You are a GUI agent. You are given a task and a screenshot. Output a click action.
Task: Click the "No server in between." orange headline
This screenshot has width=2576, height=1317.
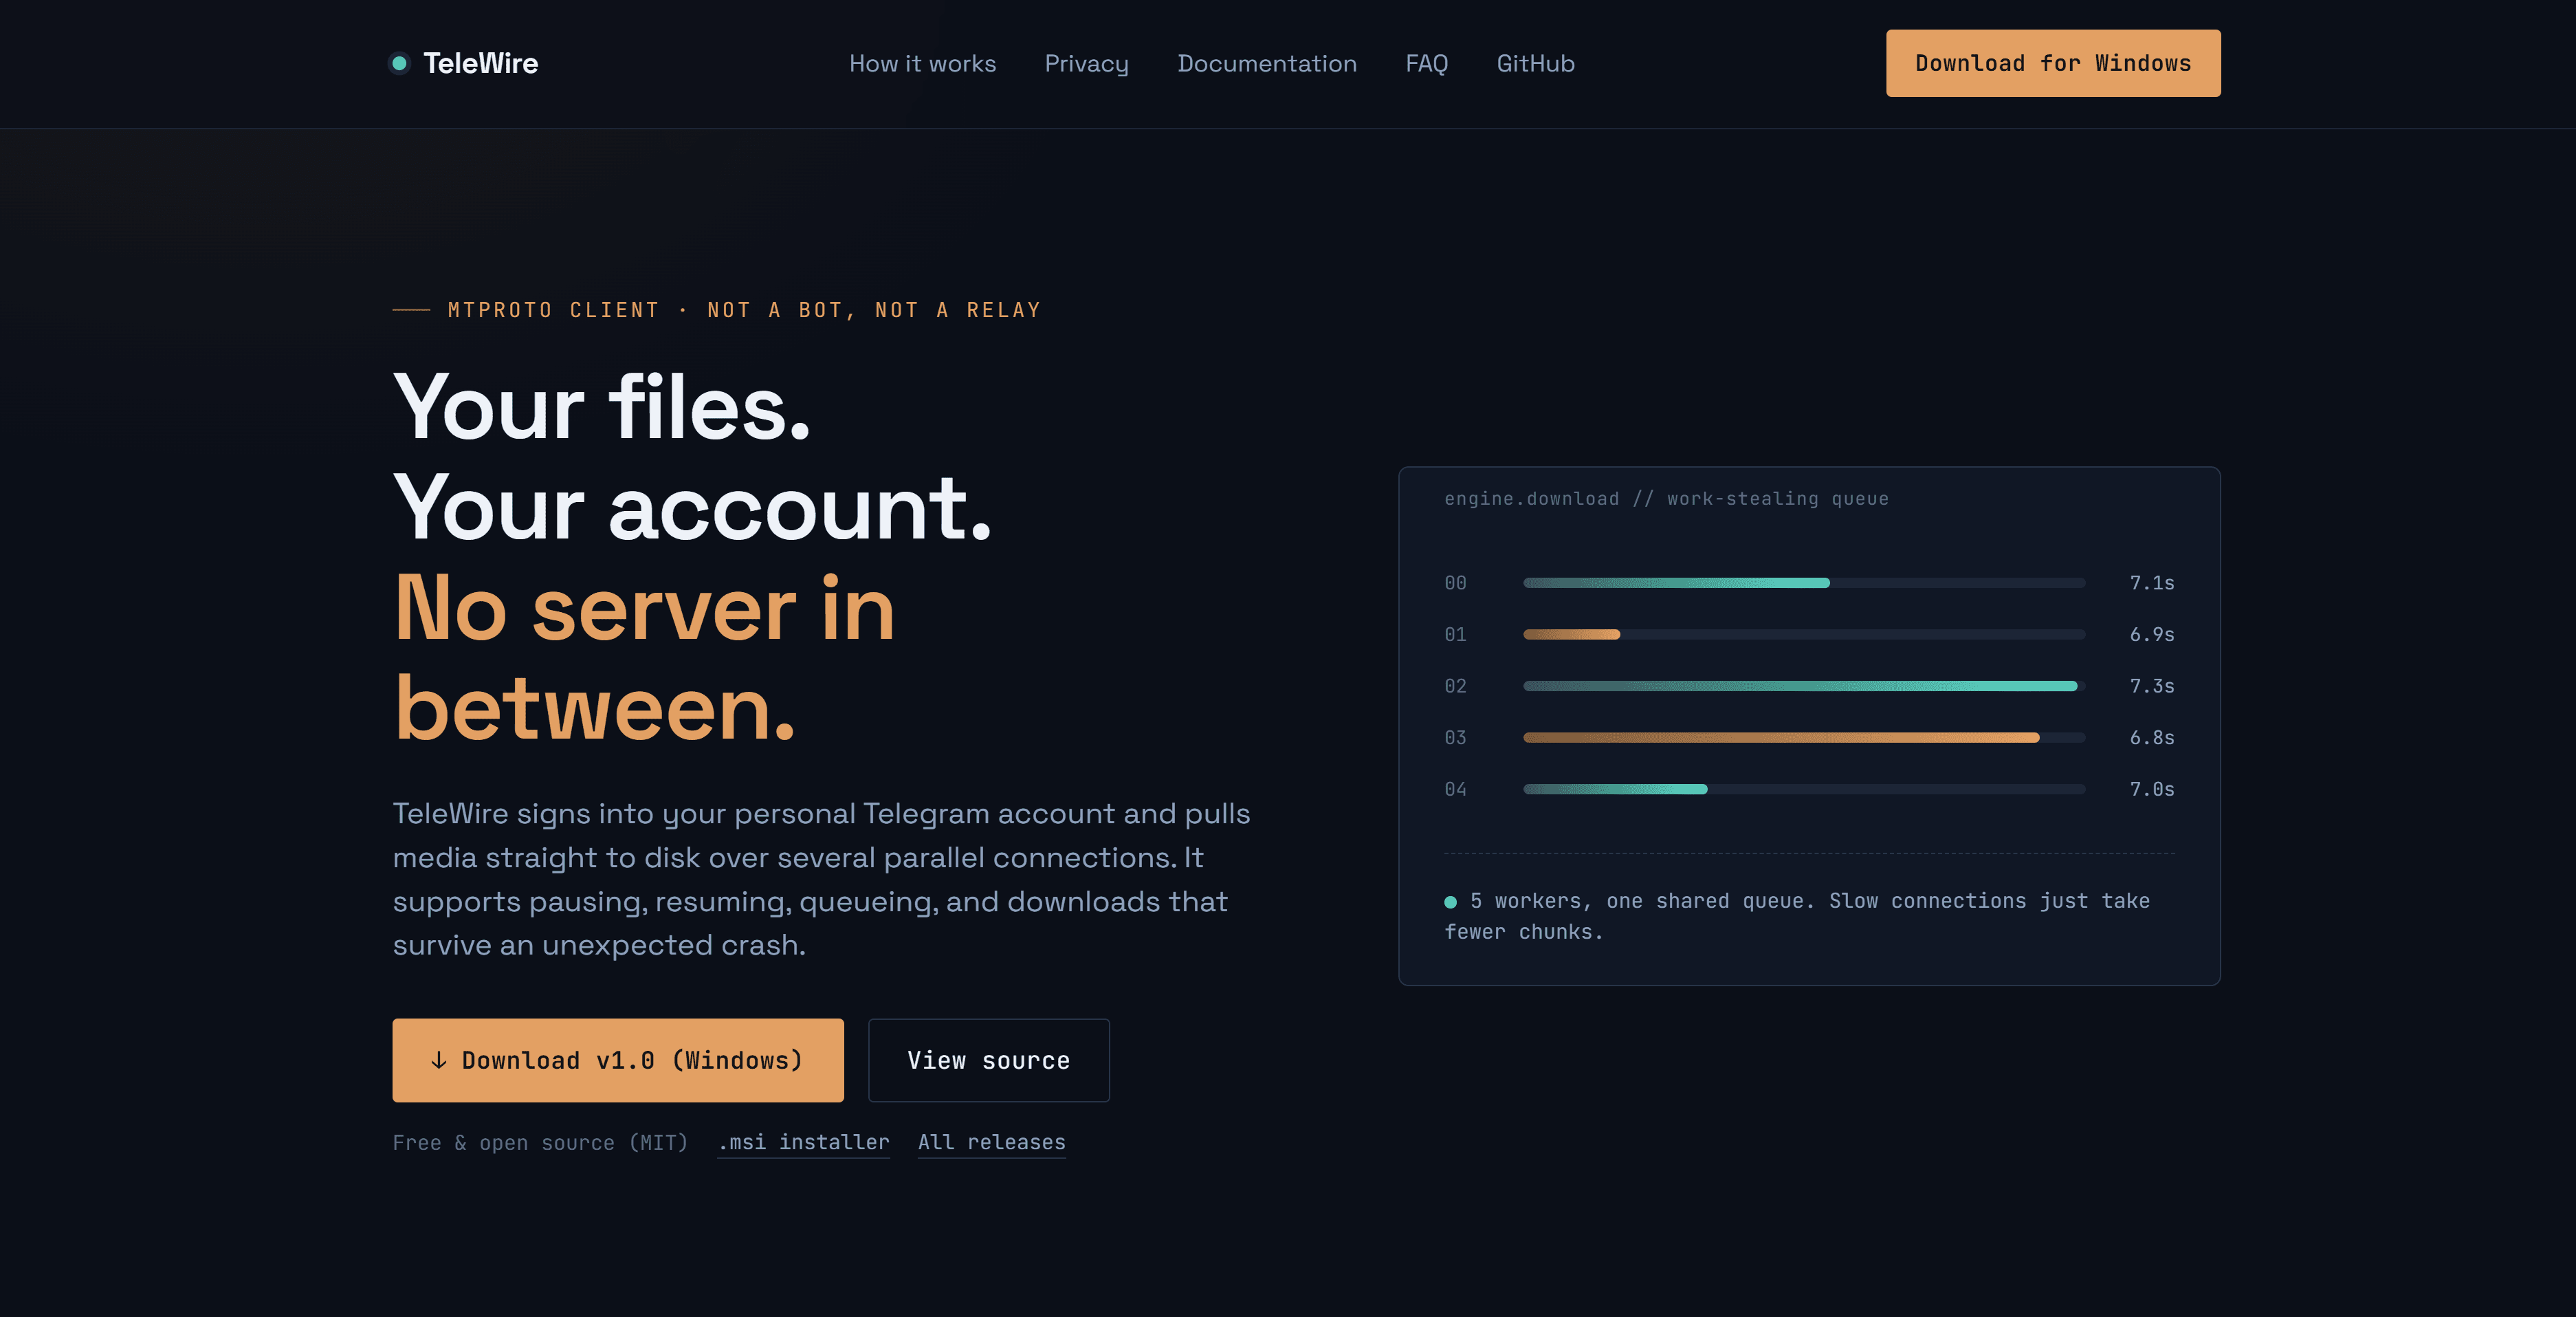644,658
